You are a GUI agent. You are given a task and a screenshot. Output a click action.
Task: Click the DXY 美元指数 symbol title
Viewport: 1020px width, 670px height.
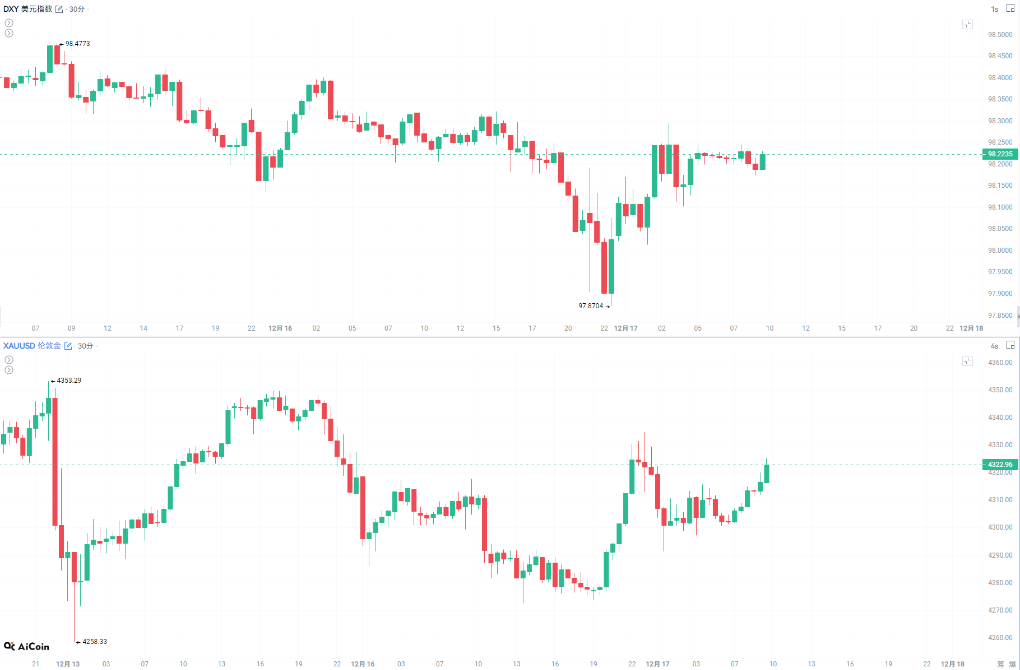26,9
